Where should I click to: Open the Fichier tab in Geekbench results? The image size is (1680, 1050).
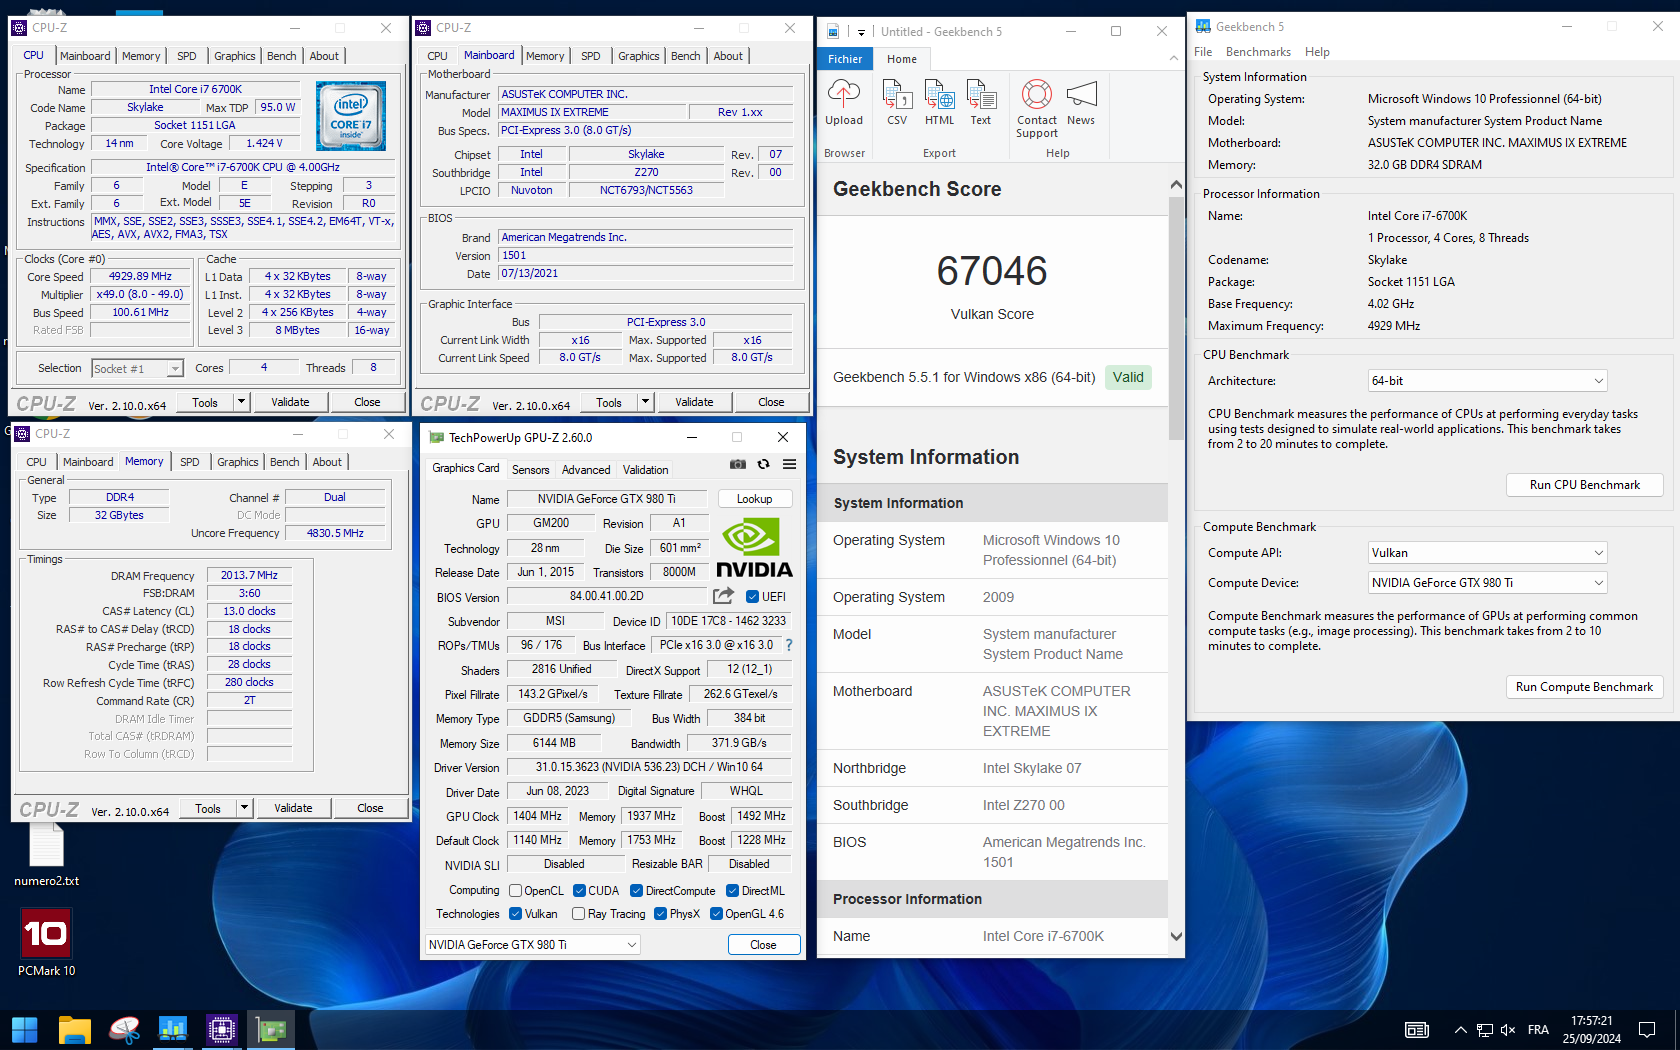click(845, 59)
